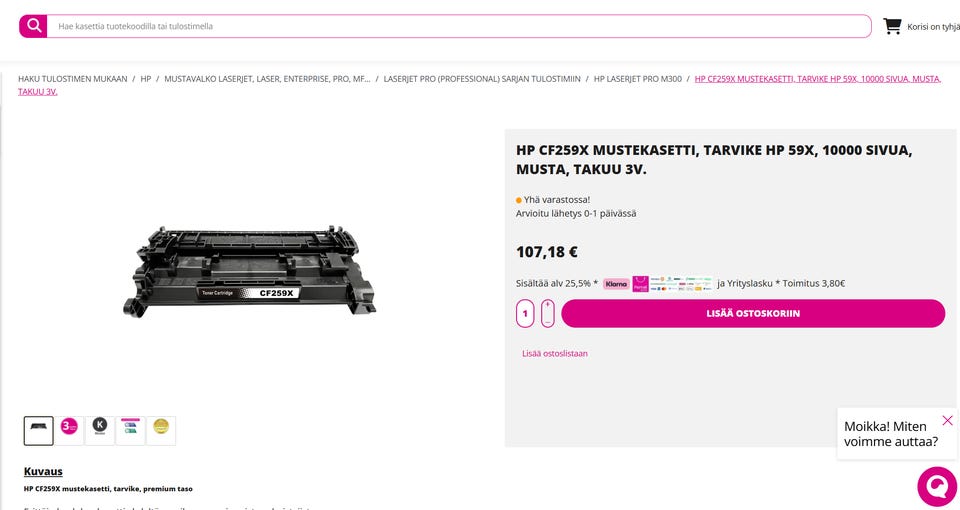
Task: Open the shopping cart icon
Action: [x=892, y=26]
